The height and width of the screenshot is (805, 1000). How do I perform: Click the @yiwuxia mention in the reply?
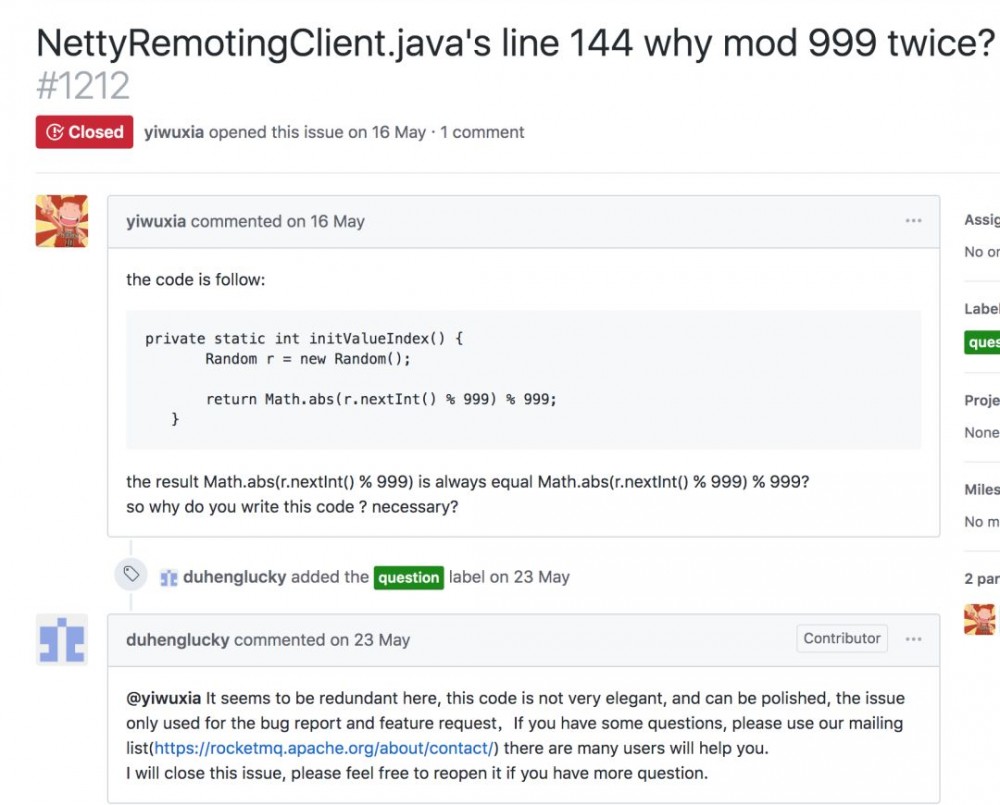pos(163,698)
